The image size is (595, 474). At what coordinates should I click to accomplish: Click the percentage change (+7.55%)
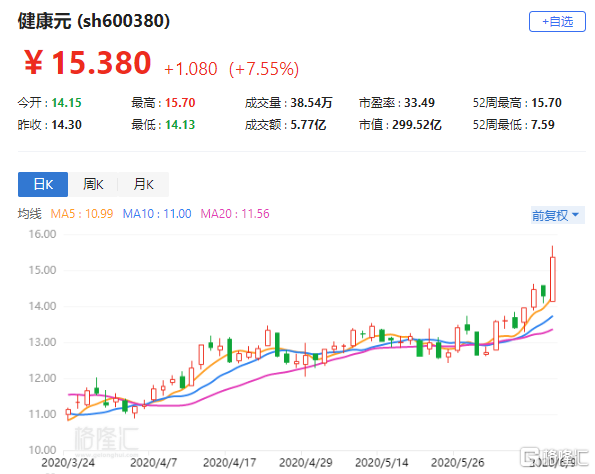(x=264, y=69)
